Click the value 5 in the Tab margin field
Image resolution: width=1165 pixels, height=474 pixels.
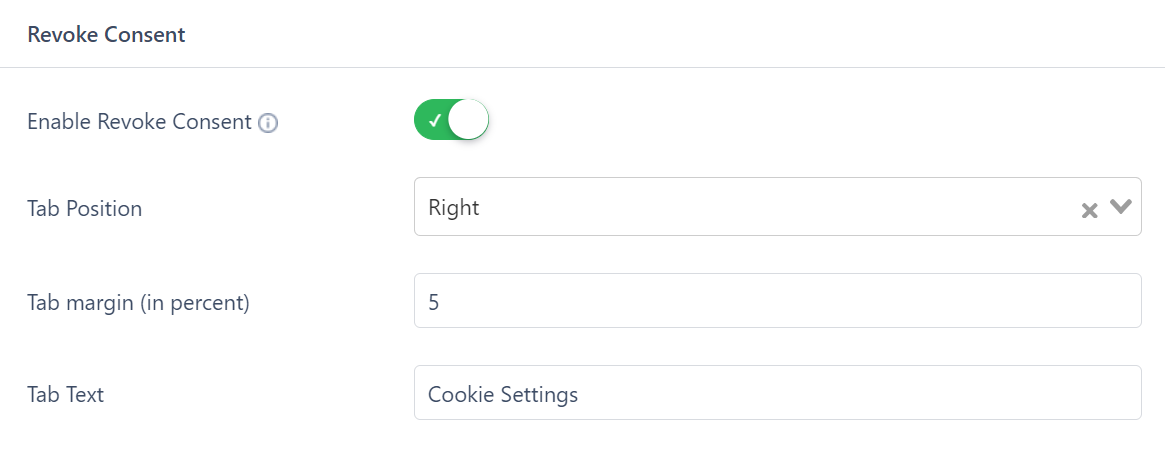click(433, 302)
